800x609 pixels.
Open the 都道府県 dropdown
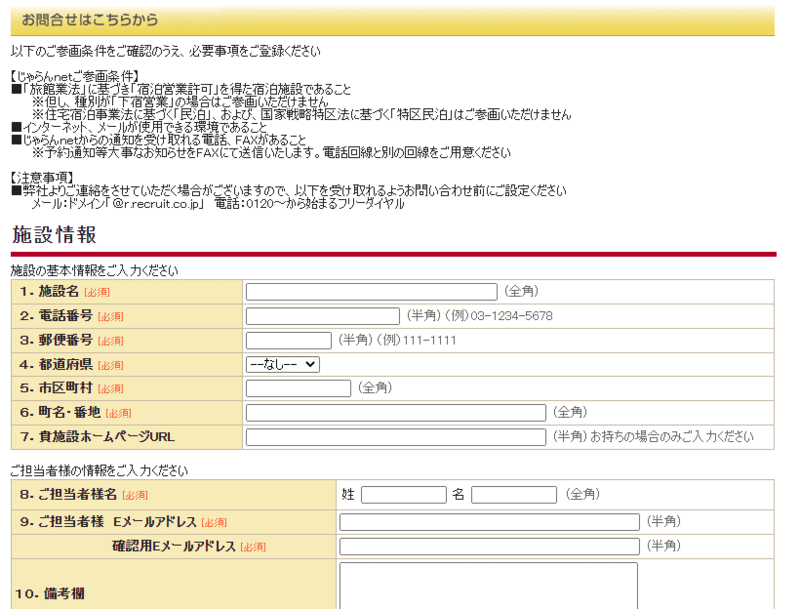(x=283, y=364)
